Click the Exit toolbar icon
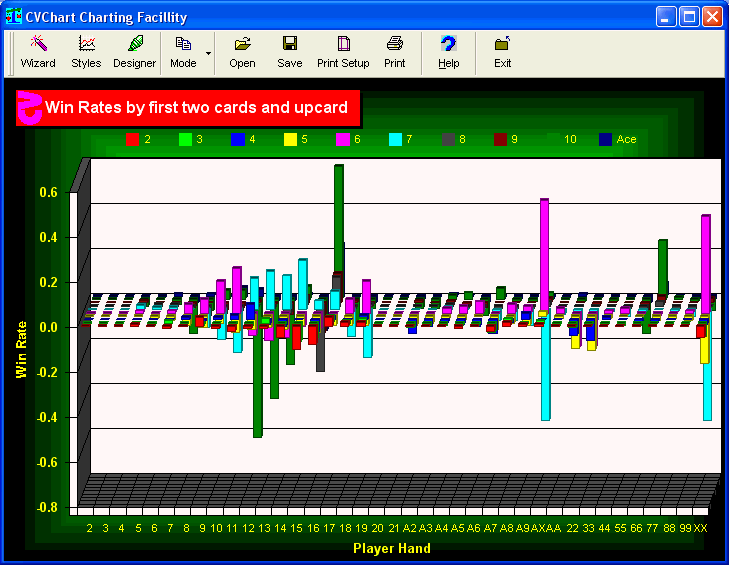The image size is (729, 565). (x=502, y=52)
